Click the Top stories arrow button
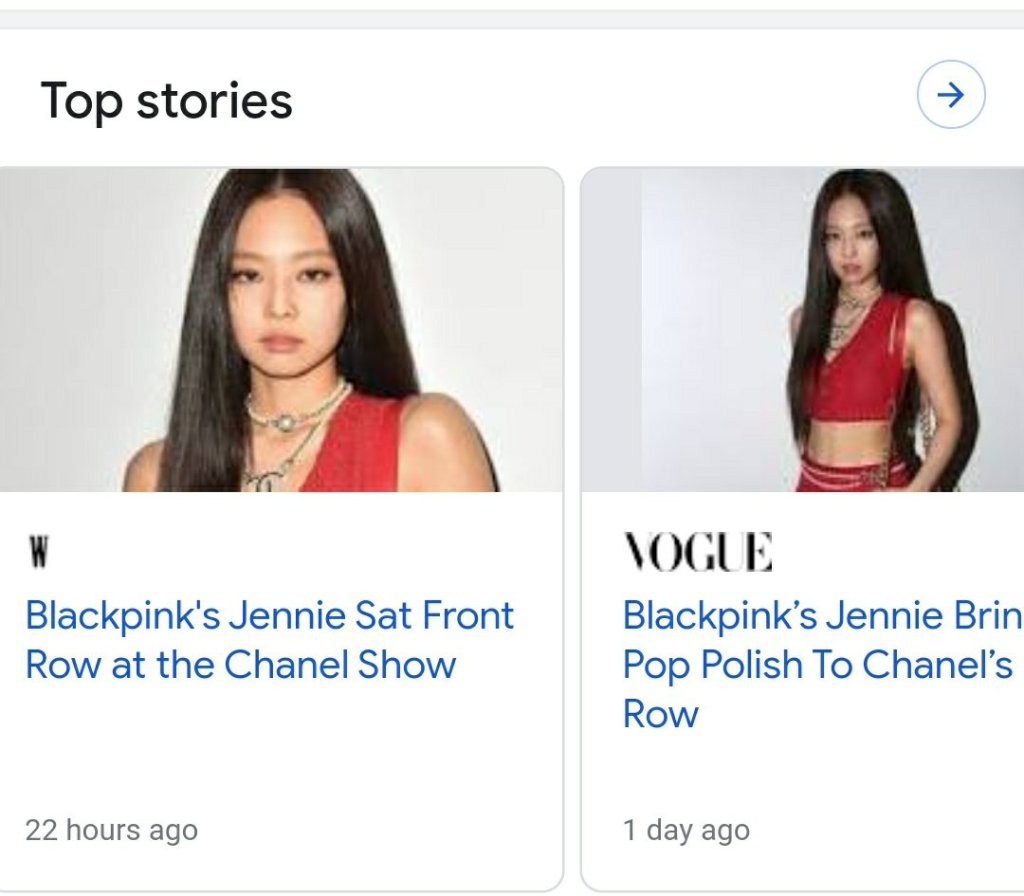Screen dimensions: 1024x896 (x=951, y=95)
